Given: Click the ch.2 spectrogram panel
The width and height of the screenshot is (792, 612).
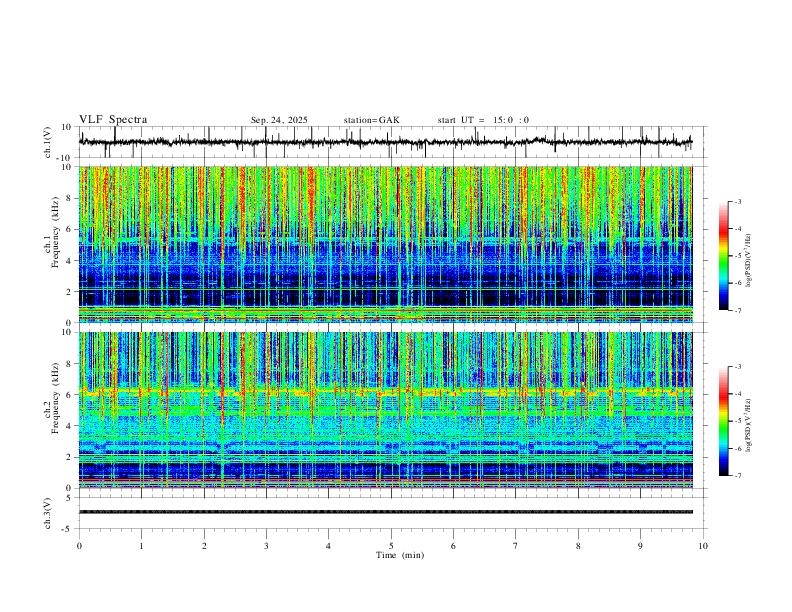Looking at the screenshot, I should pos(386,410).
